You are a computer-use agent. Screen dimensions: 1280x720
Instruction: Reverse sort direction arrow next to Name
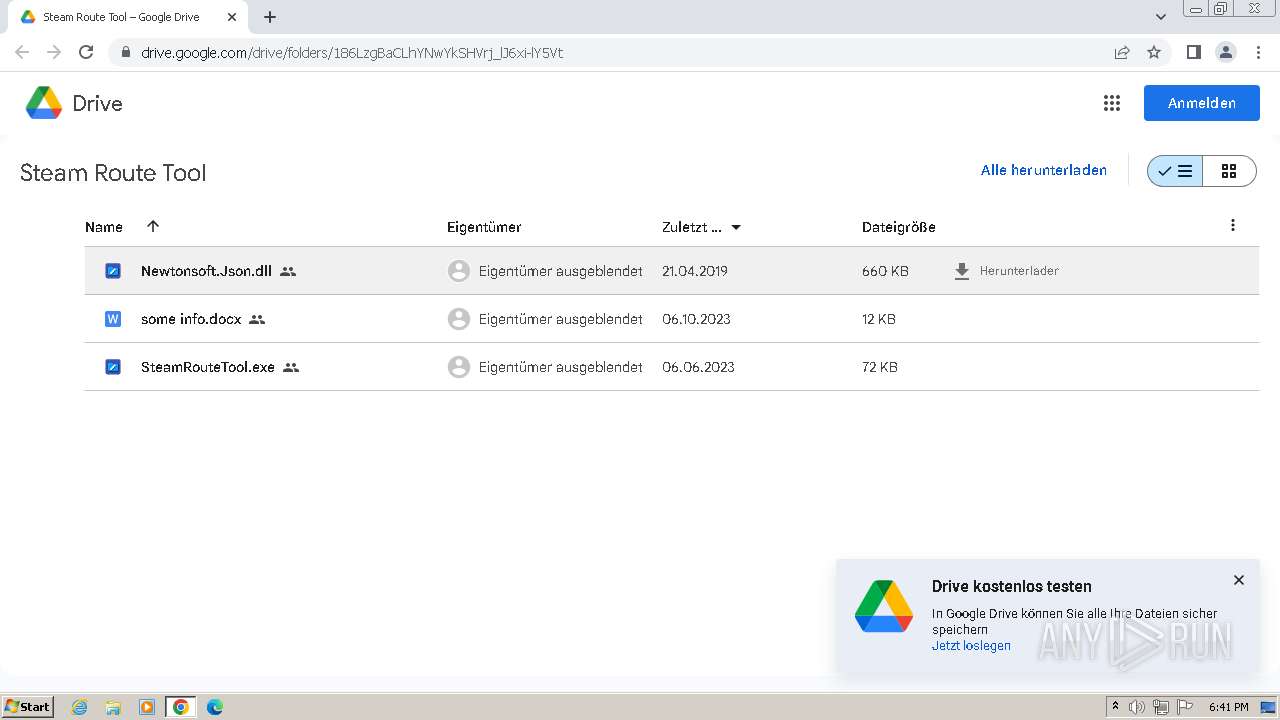153,226
